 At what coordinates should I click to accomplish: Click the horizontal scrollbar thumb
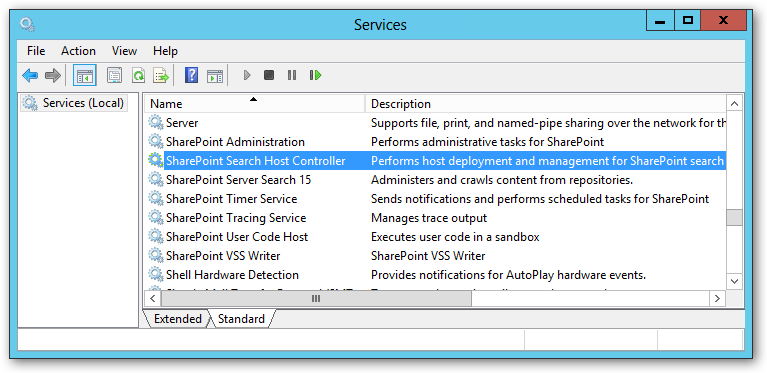pos(316,298)
